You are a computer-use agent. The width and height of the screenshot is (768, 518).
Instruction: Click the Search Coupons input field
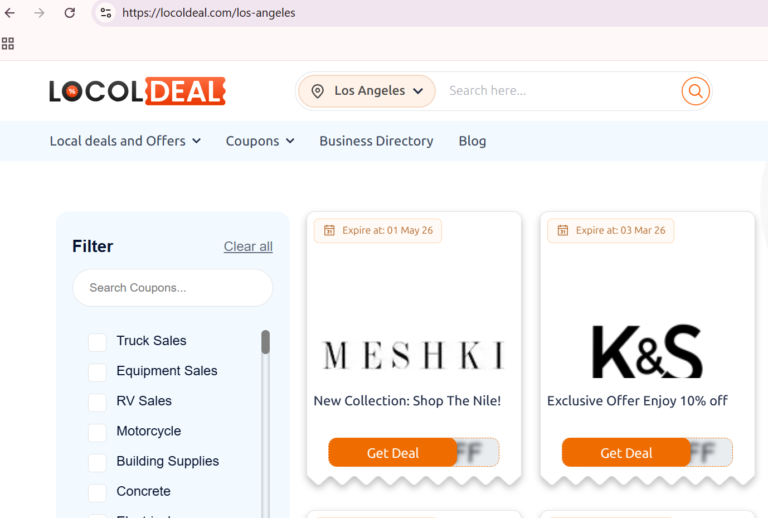pos(172,288)
